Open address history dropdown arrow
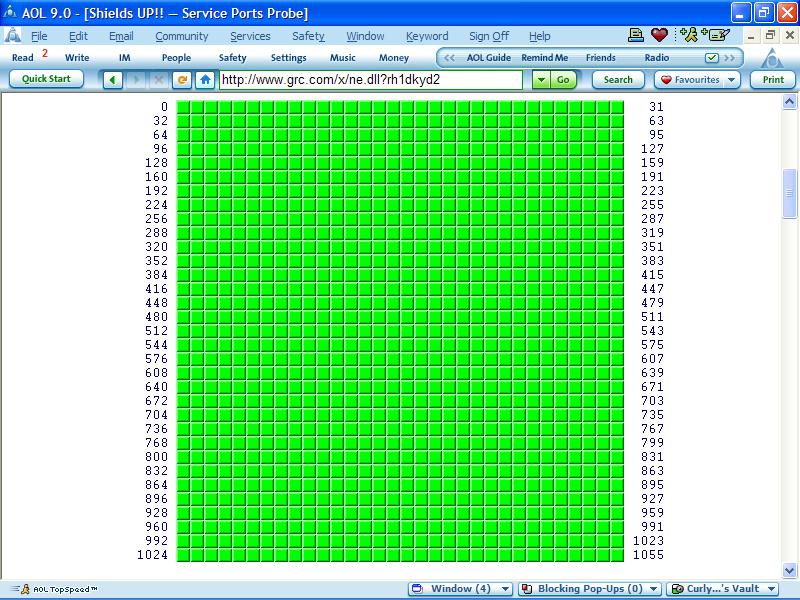 pos(541,80)
